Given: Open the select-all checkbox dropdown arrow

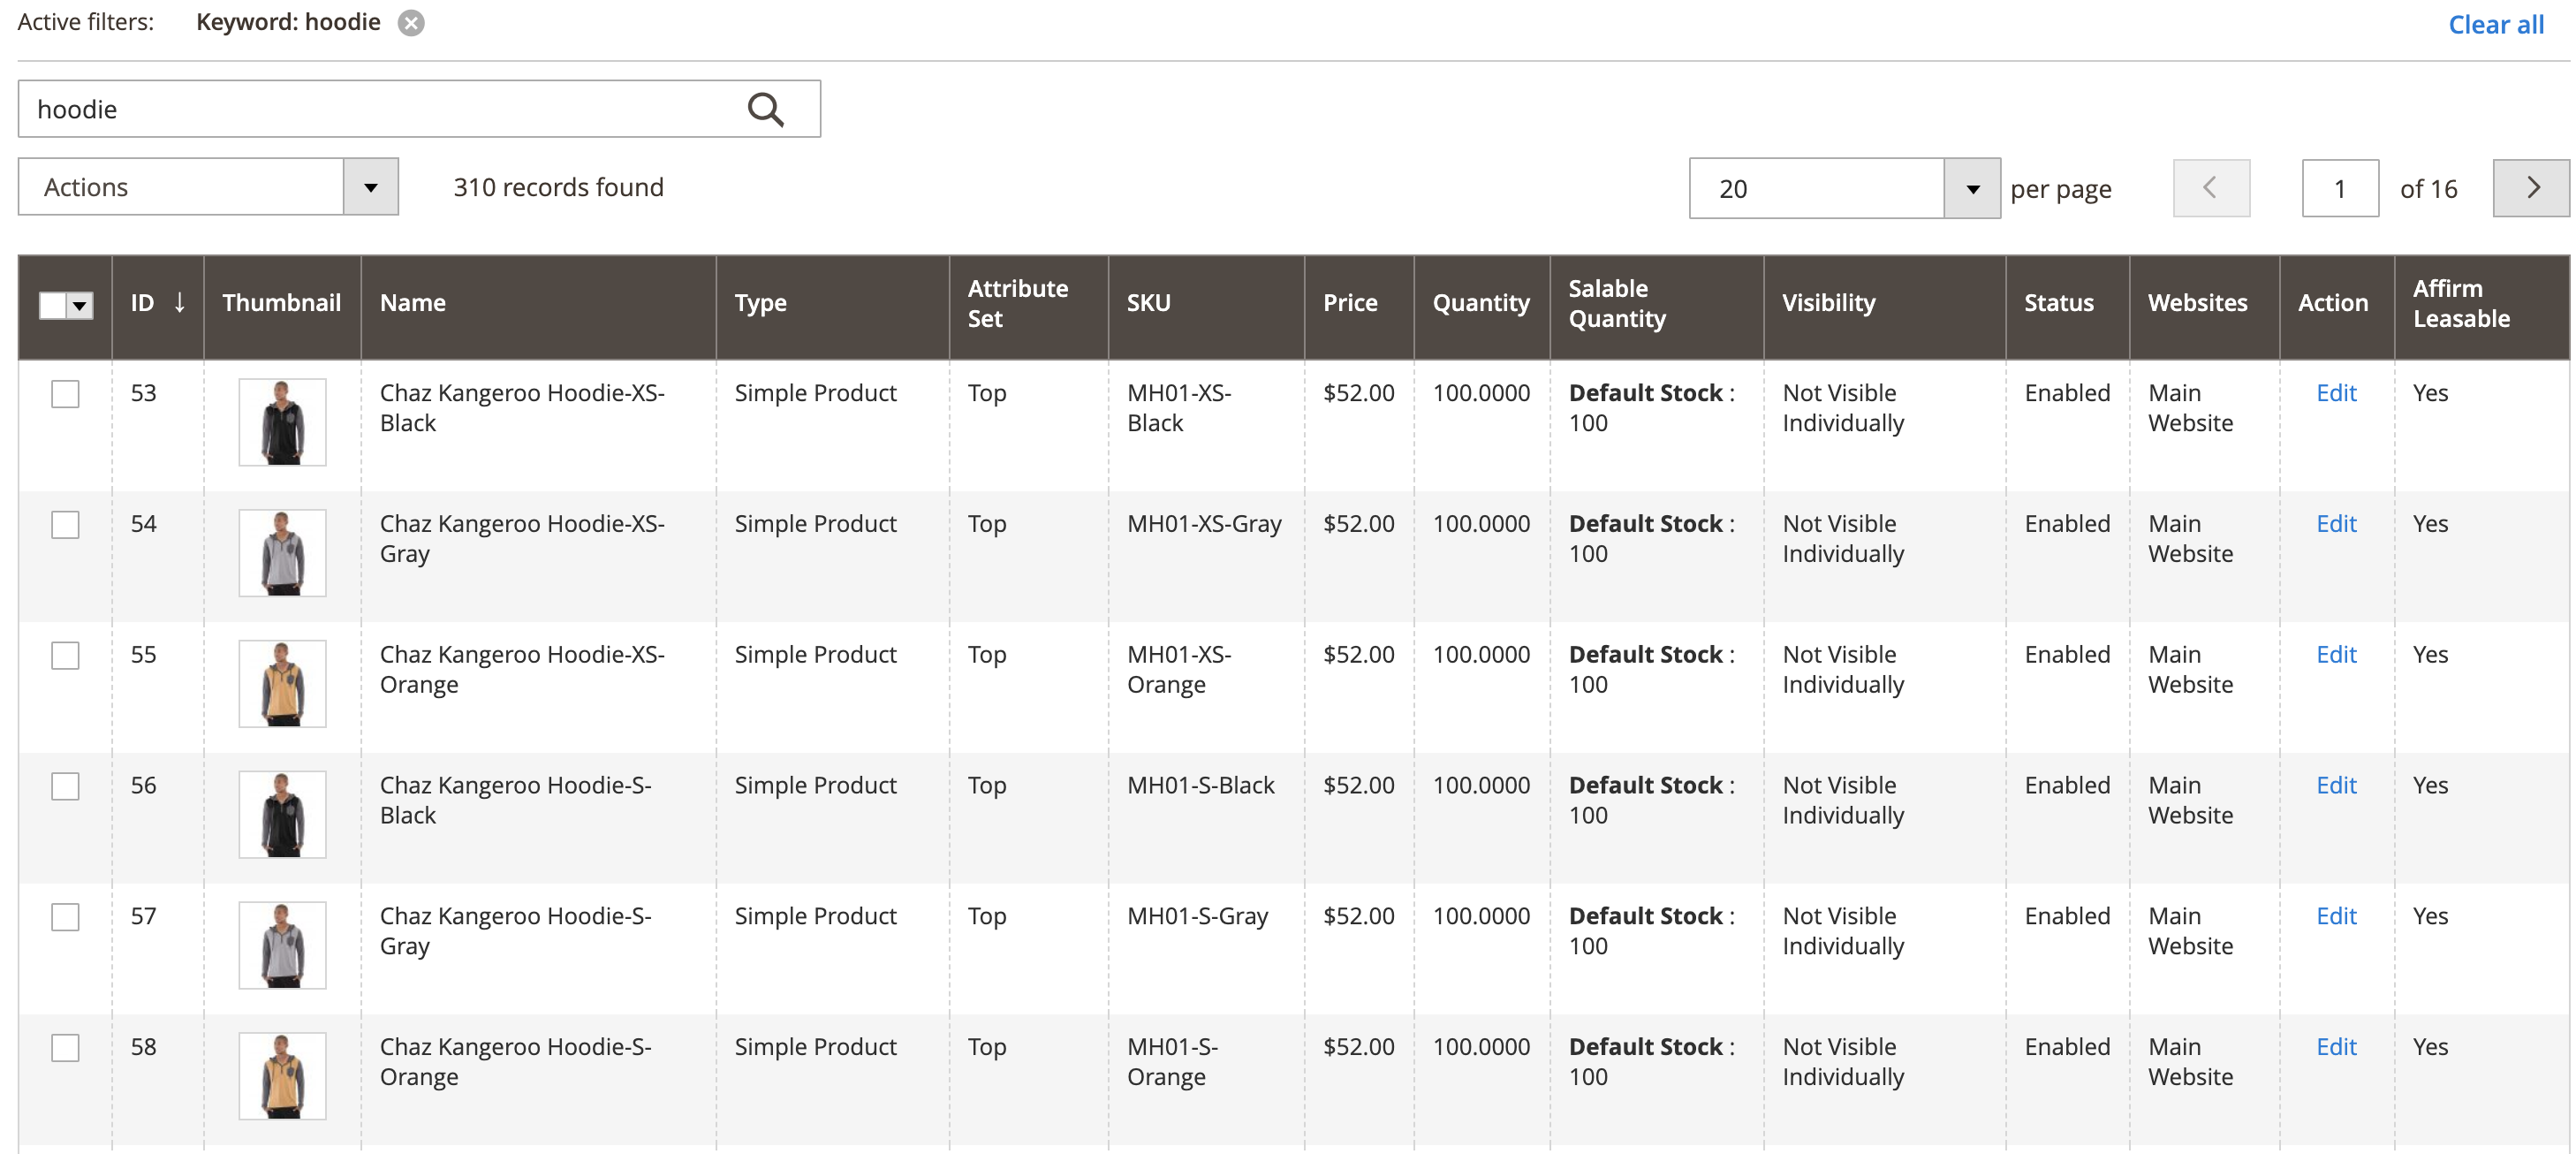Looking at the screenshot, I should (80, 306).
